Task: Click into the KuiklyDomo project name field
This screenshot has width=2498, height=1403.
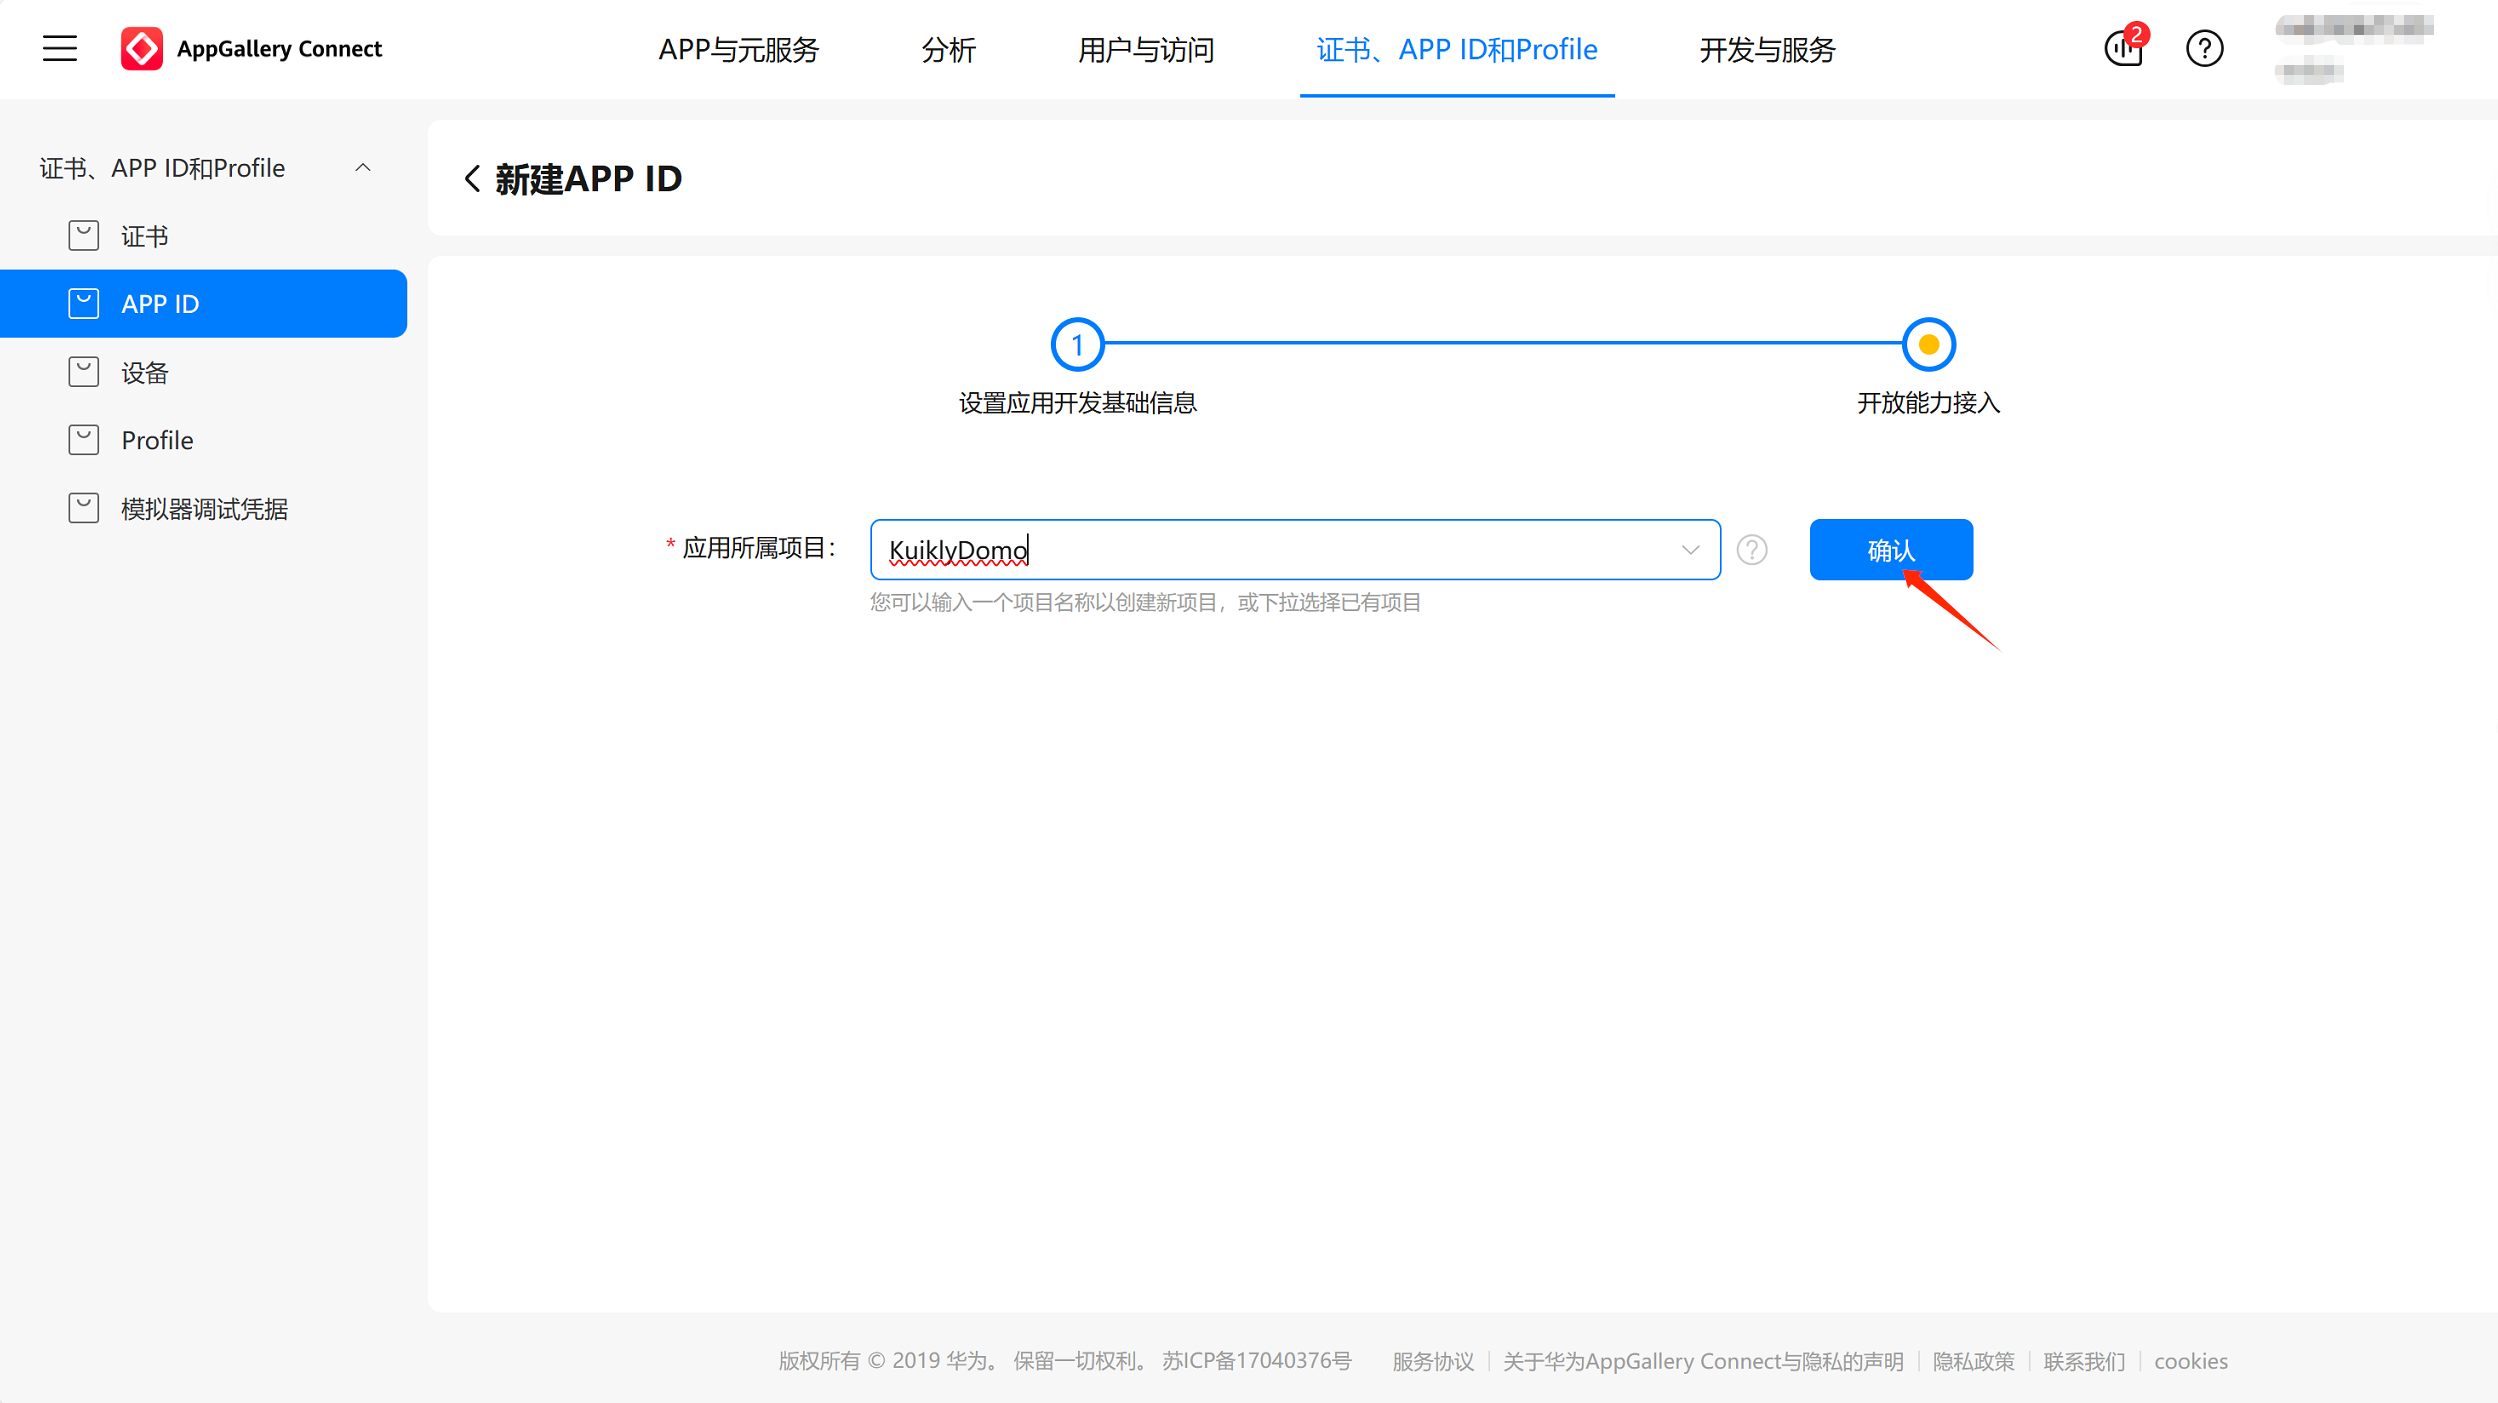Action: tap(1270, 550)
